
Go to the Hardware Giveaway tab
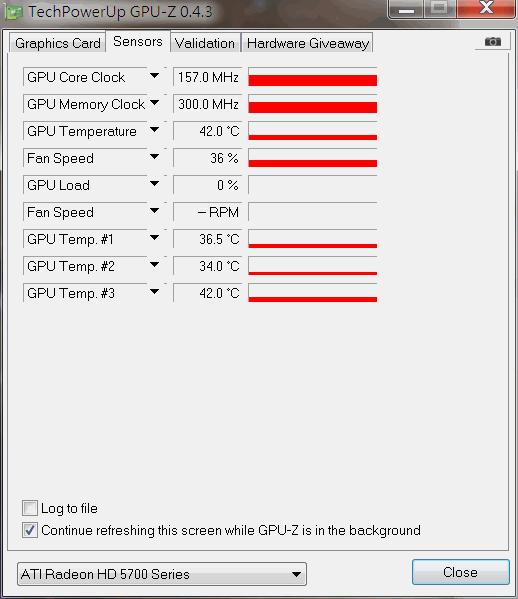tap(308, 43)
